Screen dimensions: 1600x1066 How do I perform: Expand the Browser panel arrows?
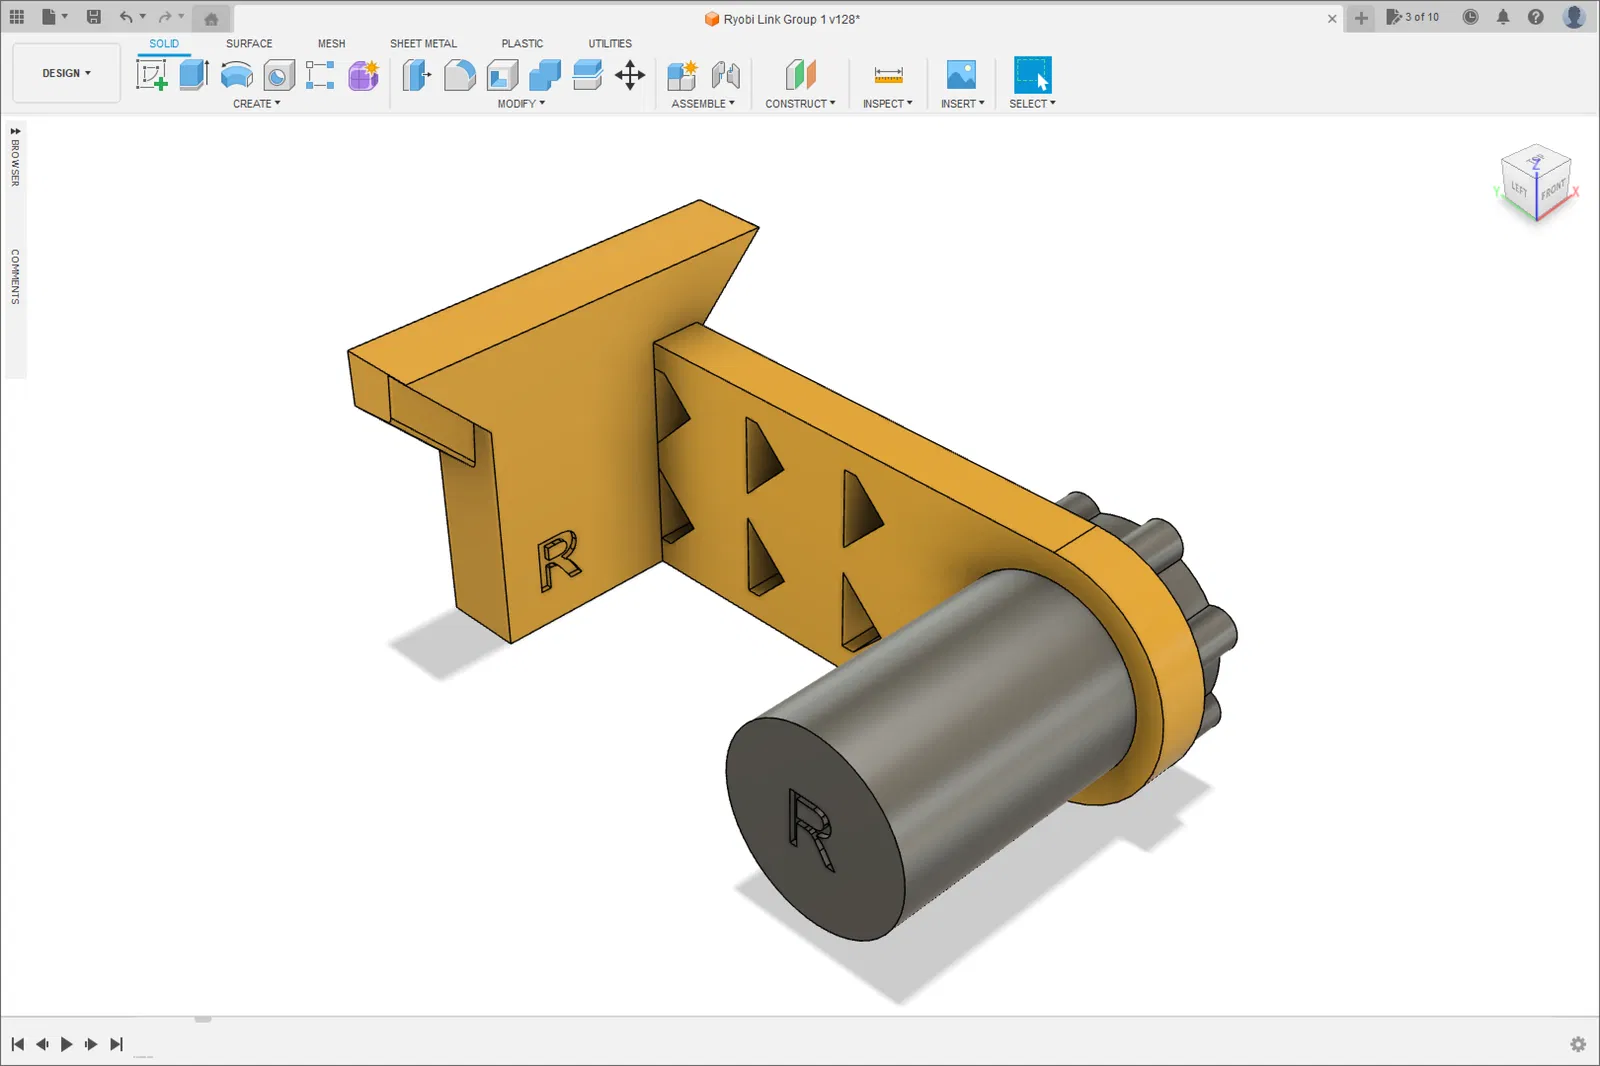pos(15,131)
